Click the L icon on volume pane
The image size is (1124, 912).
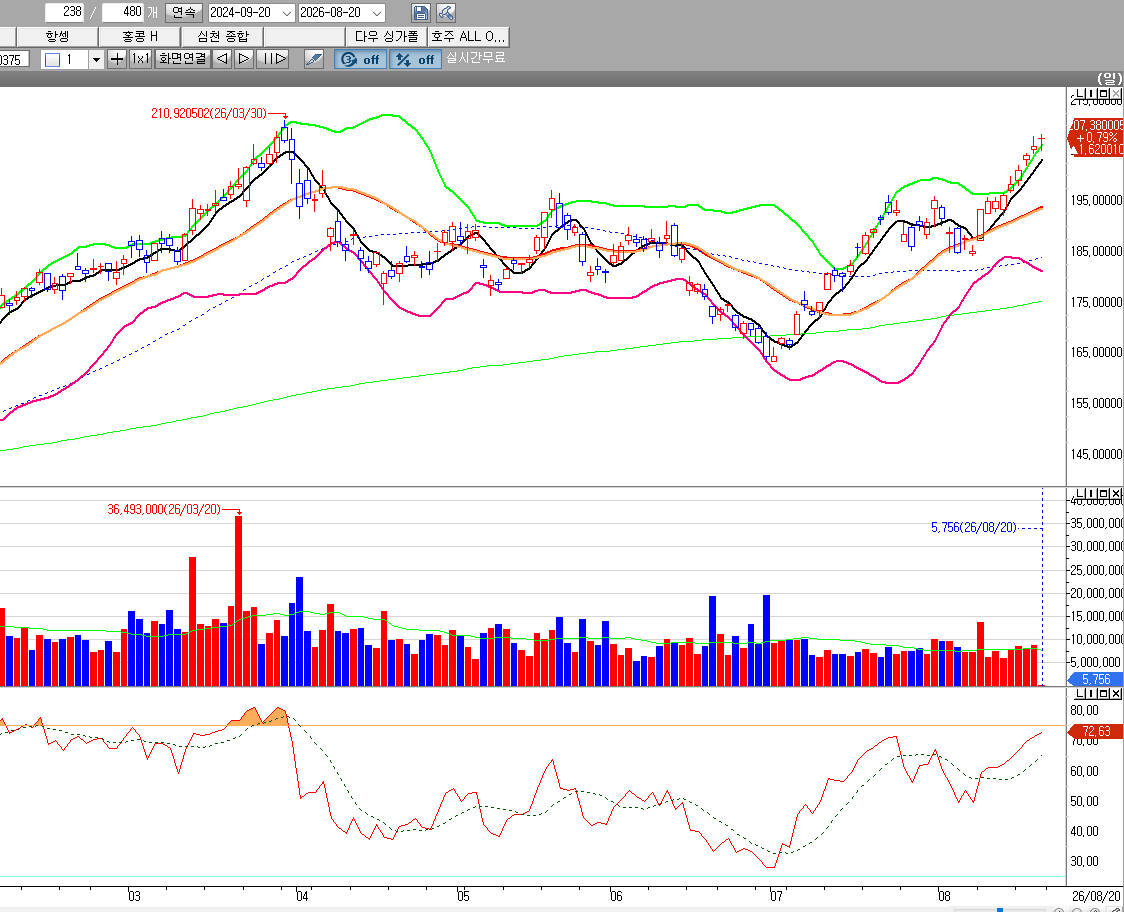tap(1080, 493)
